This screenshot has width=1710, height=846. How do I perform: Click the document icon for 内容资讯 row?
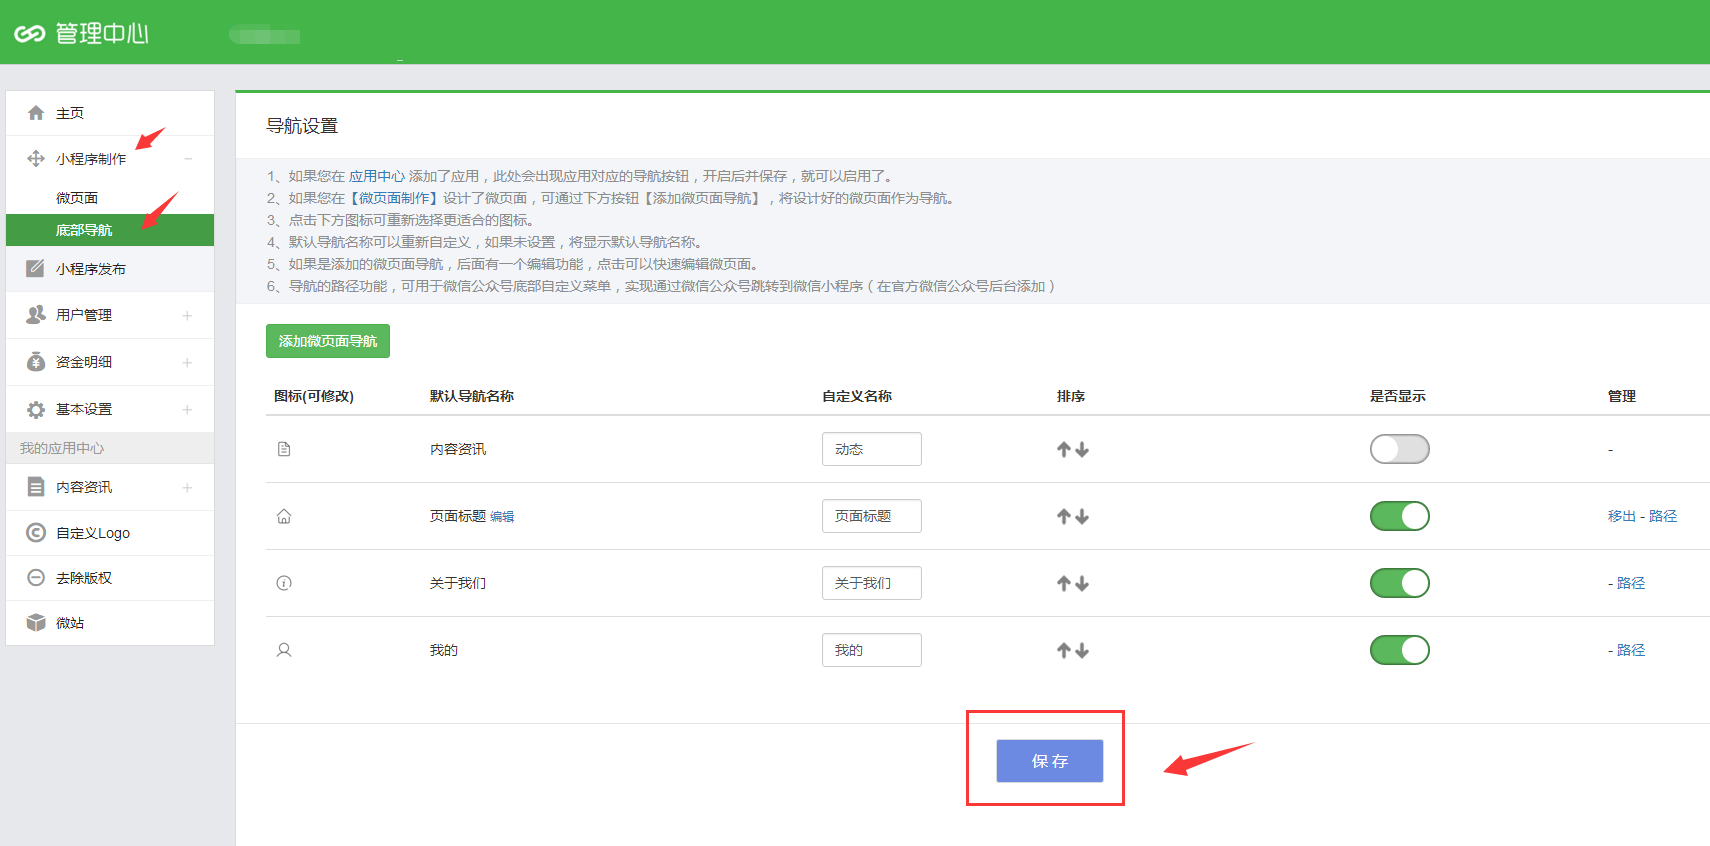click(284, 449)
